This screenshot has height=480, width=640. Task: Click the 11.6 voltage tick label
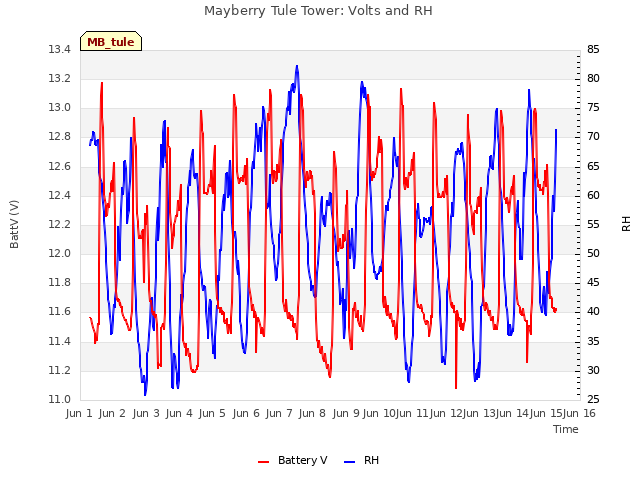click(60, 312)
